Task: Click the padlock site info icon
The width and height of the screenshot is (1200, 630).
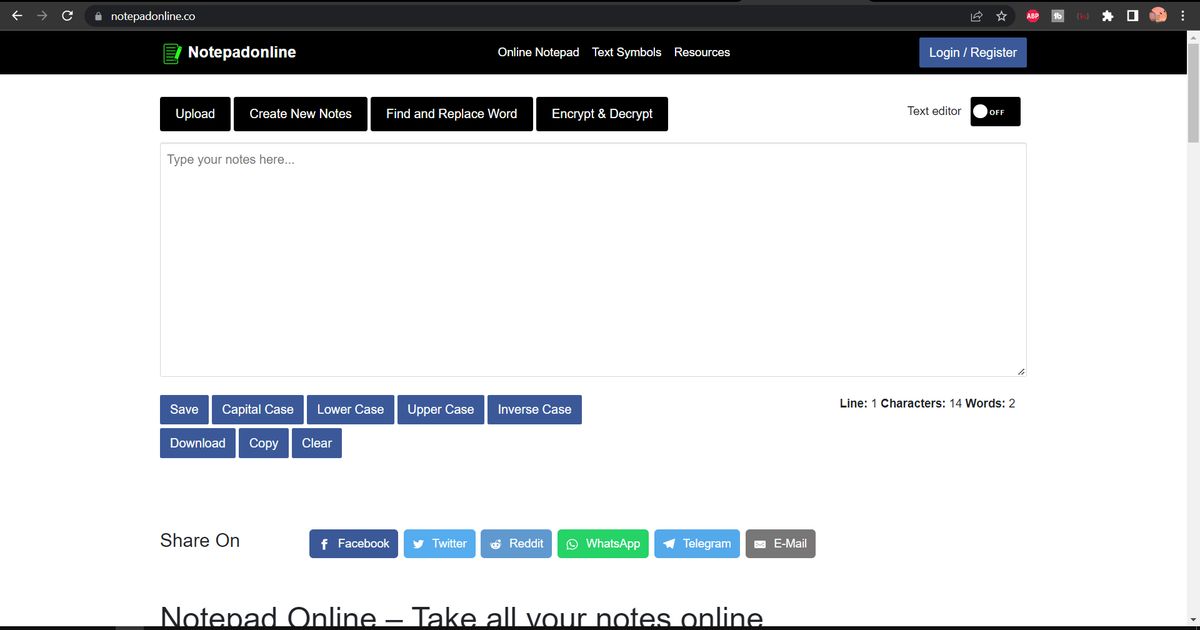Action: [x=98, y=16]
